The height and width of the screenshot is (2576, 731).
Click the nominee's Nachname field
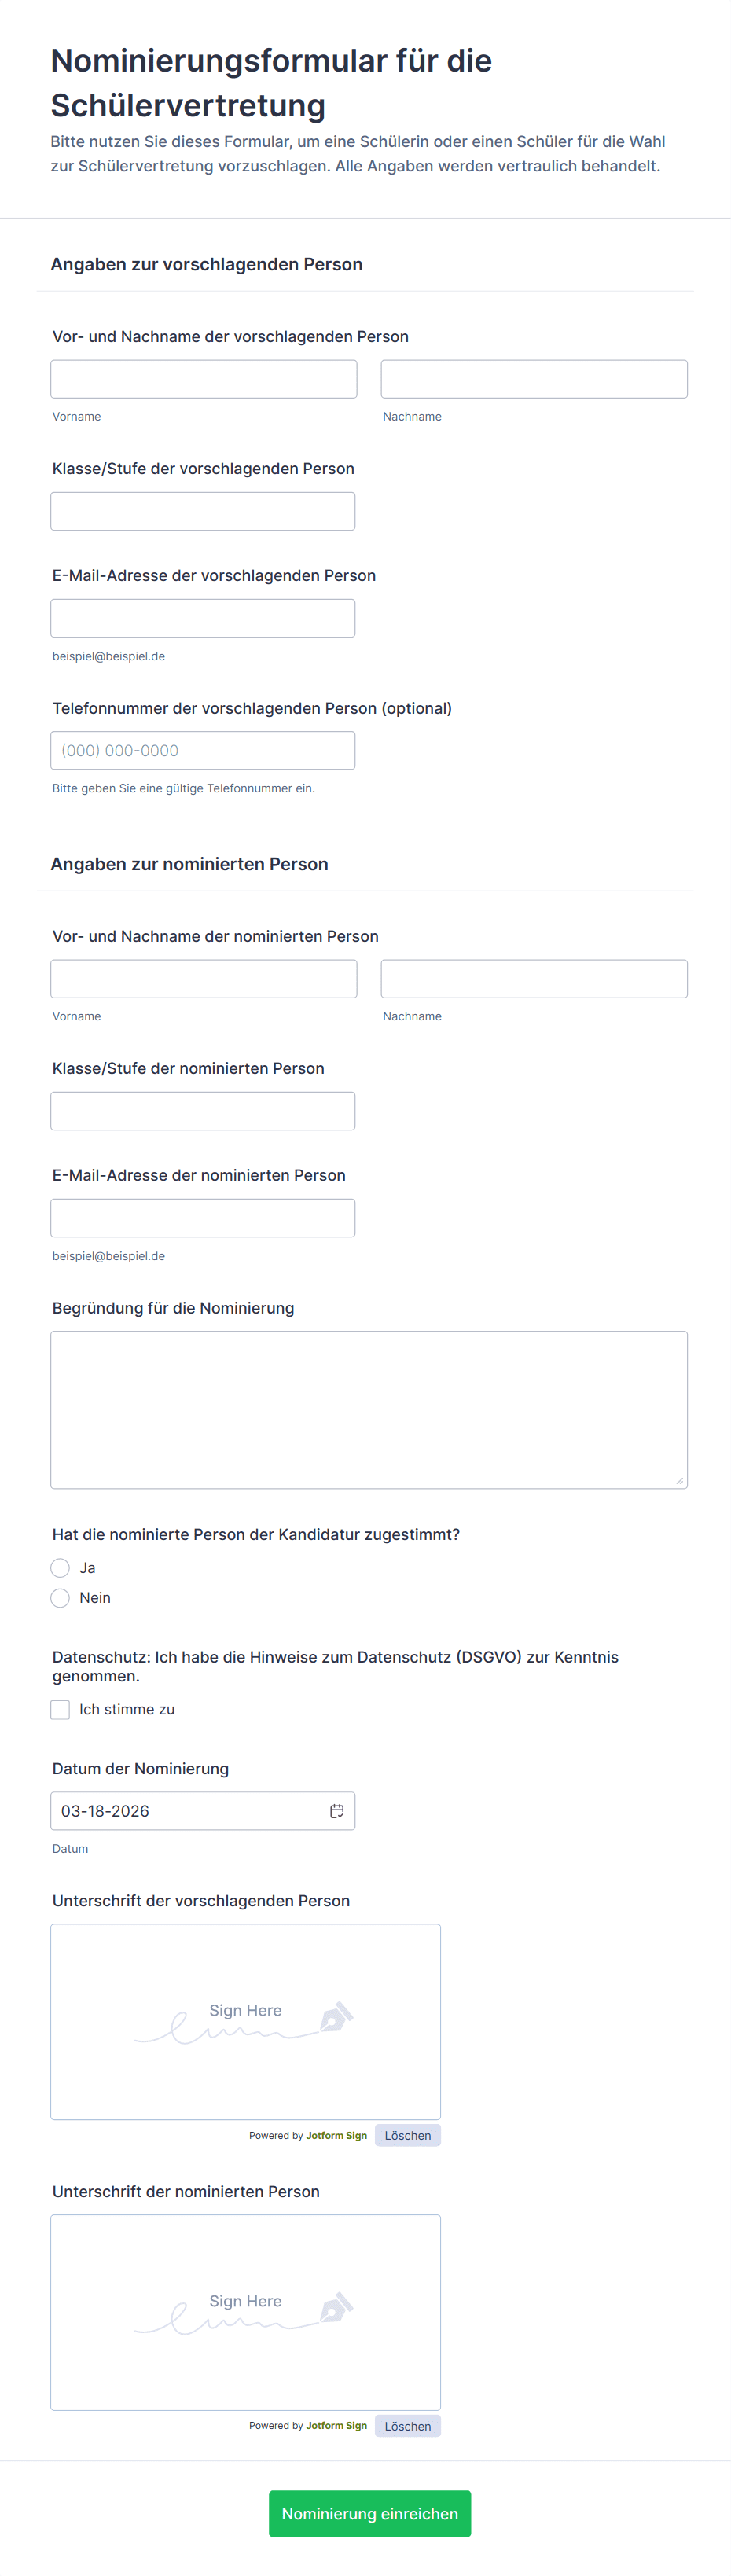pos(534,979)
